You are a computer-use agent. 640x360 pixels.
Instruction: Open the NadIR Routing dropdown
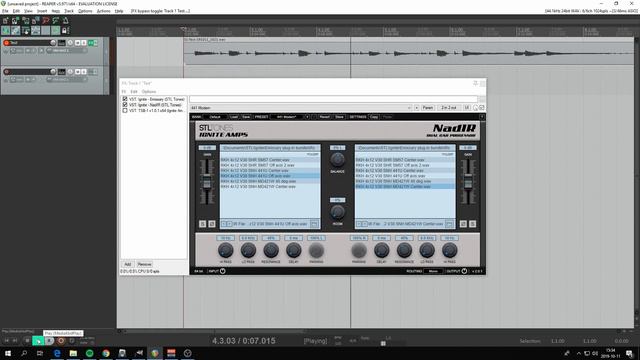tap(433, 271)
